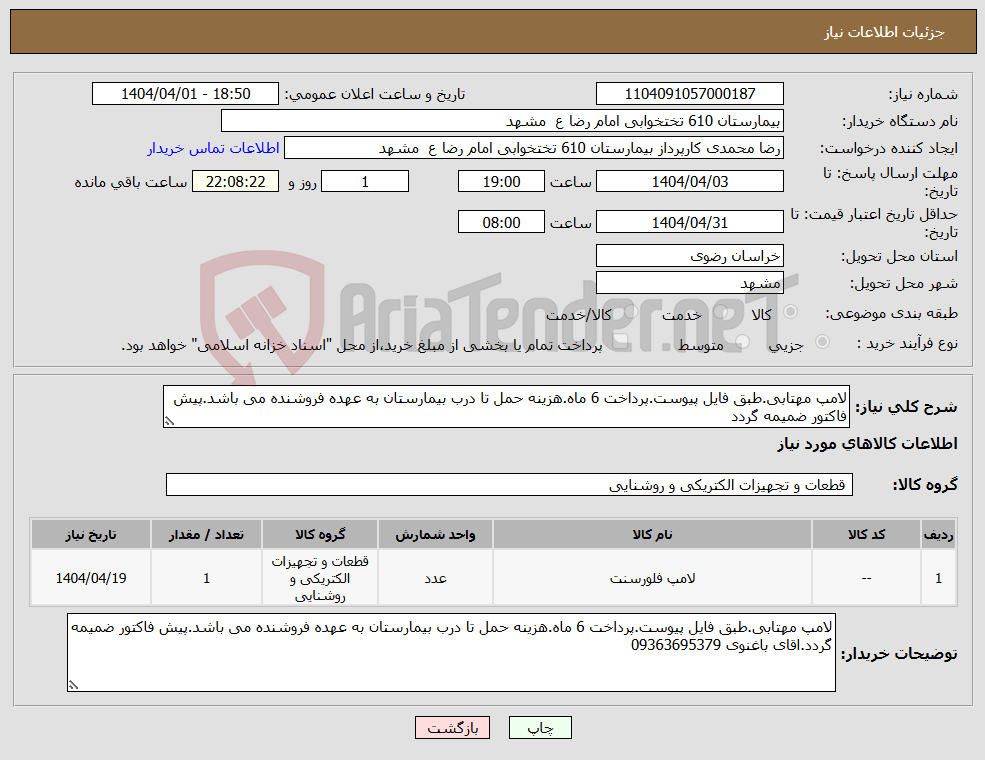This screenshot has width=985, height=760.
Task: Click the شماره نیاز number field
Action: (690, 94)
